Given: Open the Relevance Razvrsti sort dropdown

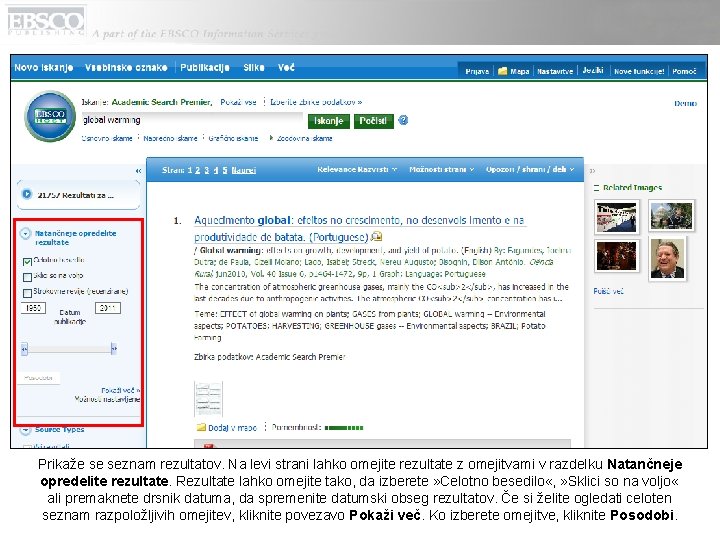Looking at the screenshot, I should pyautogui.click(x=357, y=169).
